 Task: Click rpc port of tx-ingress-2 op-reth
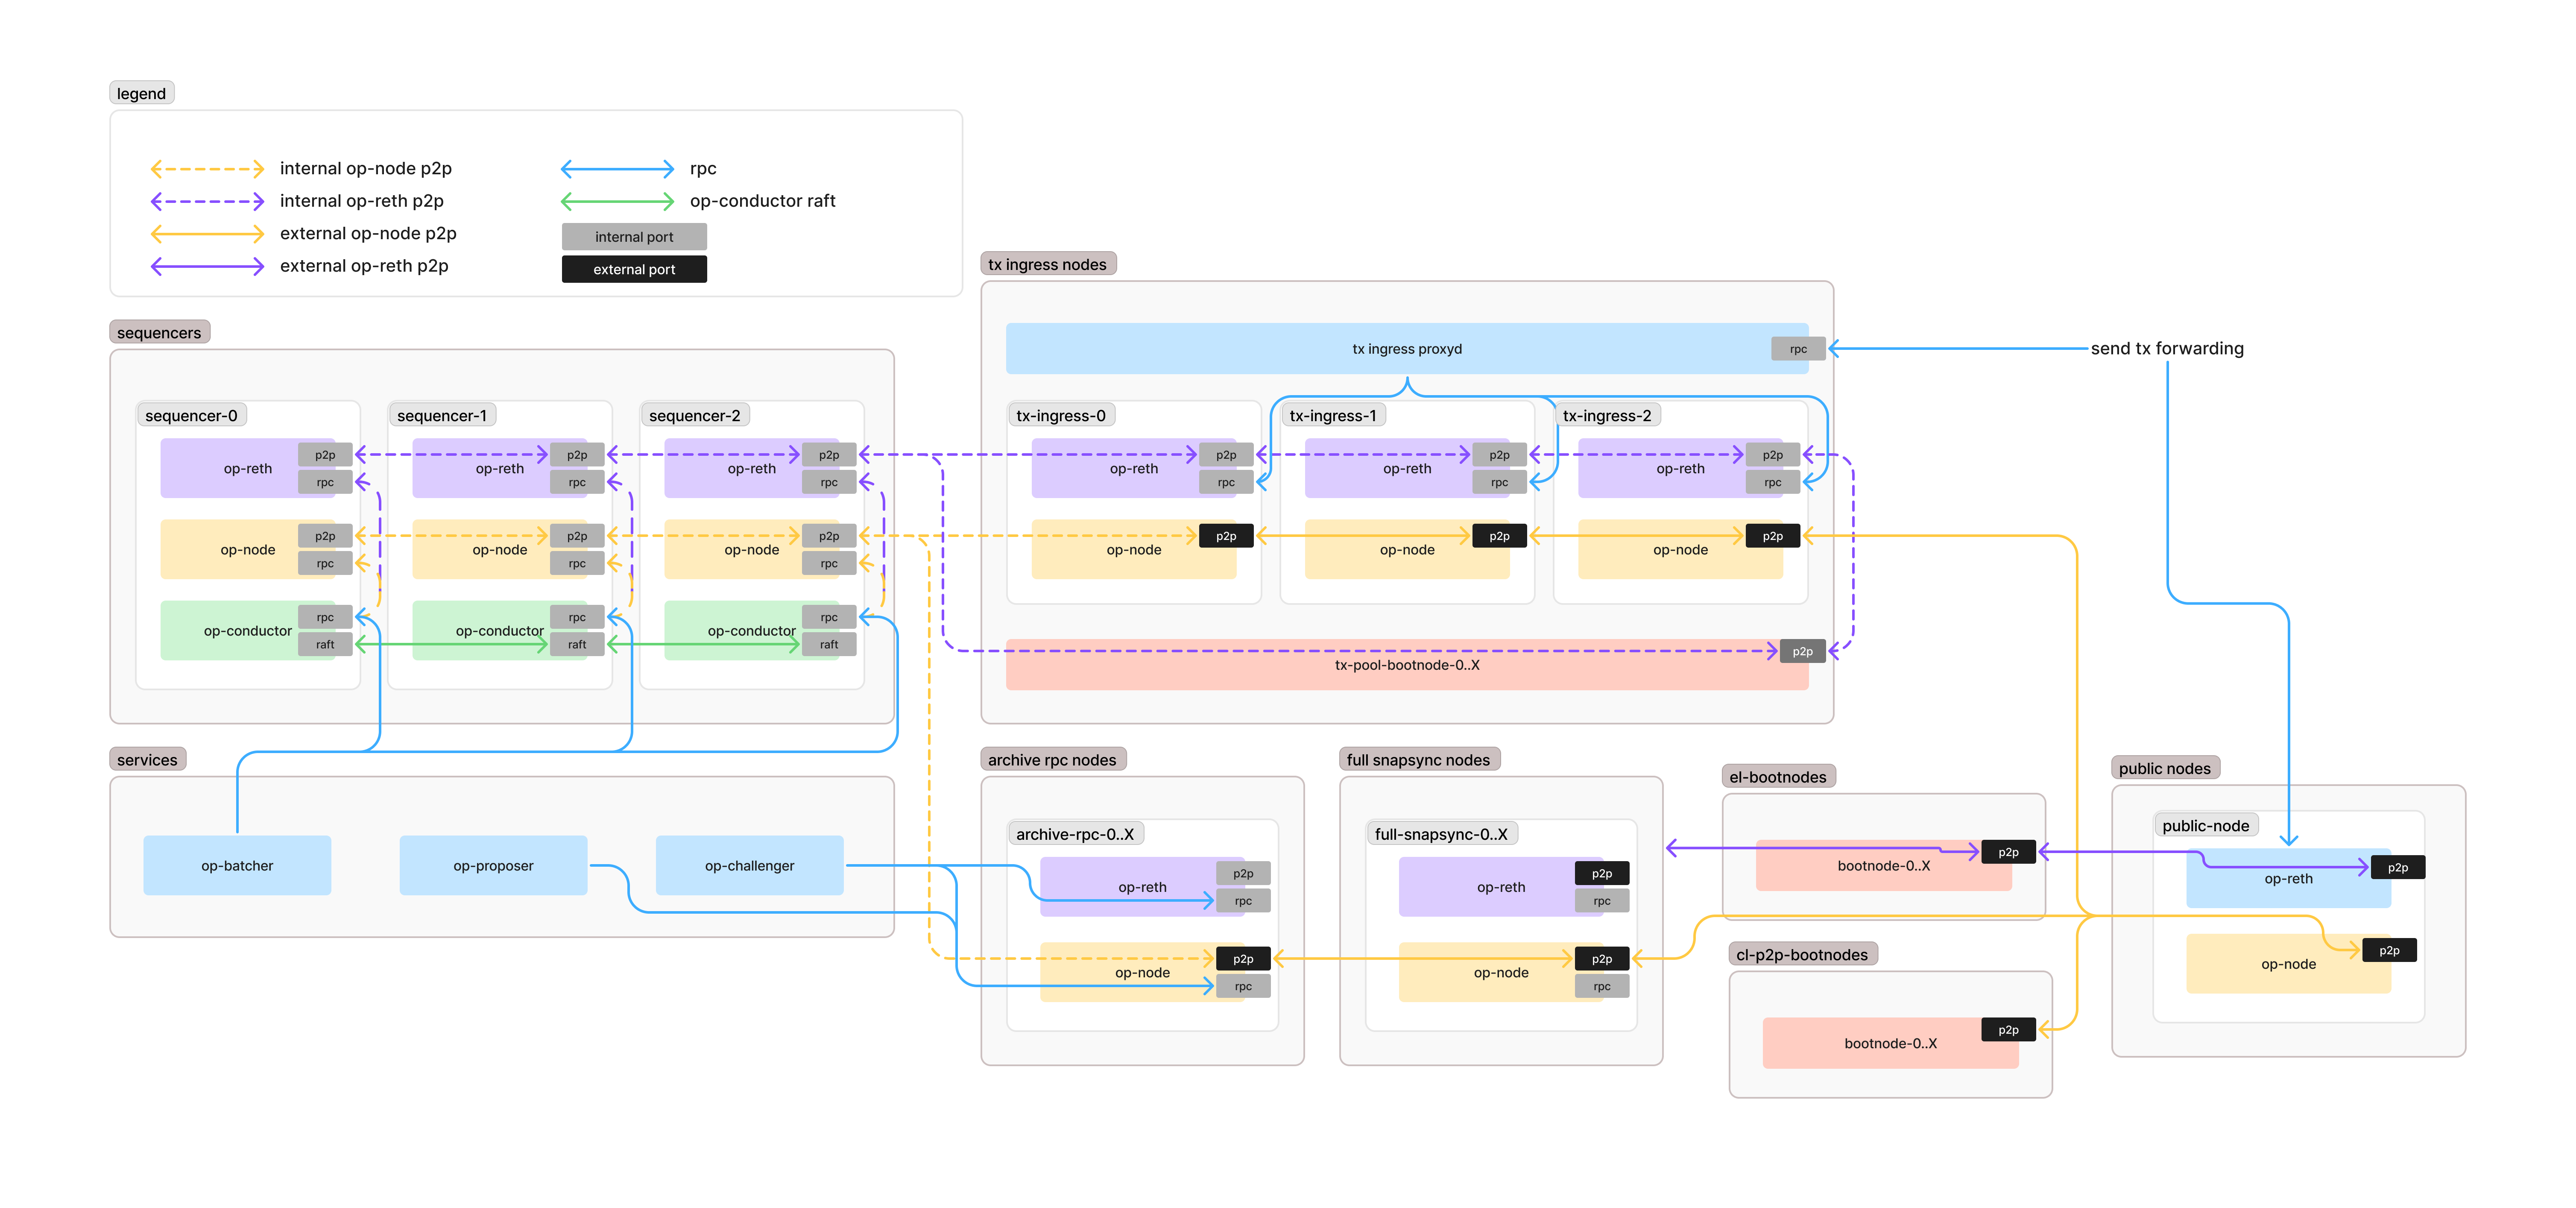tap(1773, 482)
